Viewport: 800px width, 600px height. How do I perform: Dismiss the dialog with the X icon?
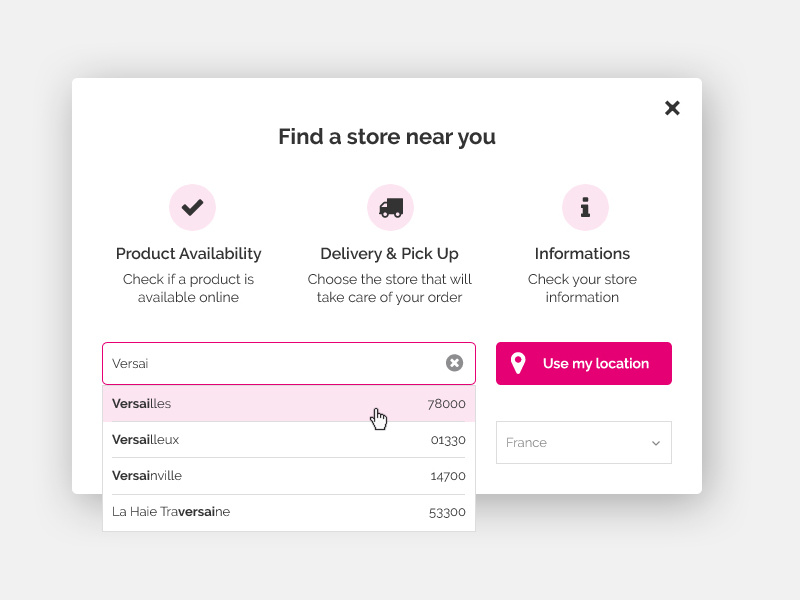(671, 107)
